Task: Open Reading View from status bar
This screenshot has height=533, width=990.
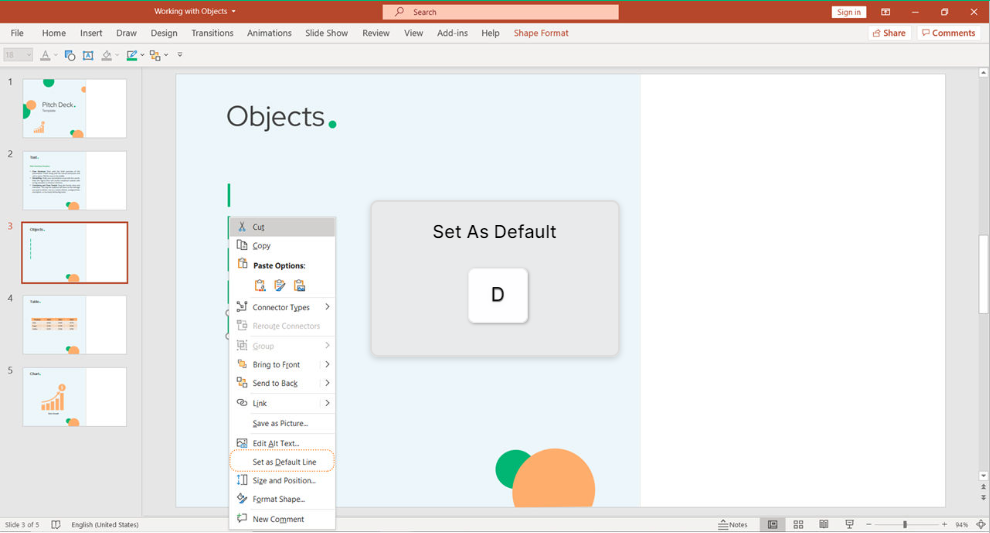Action: [x=823, y=525]
